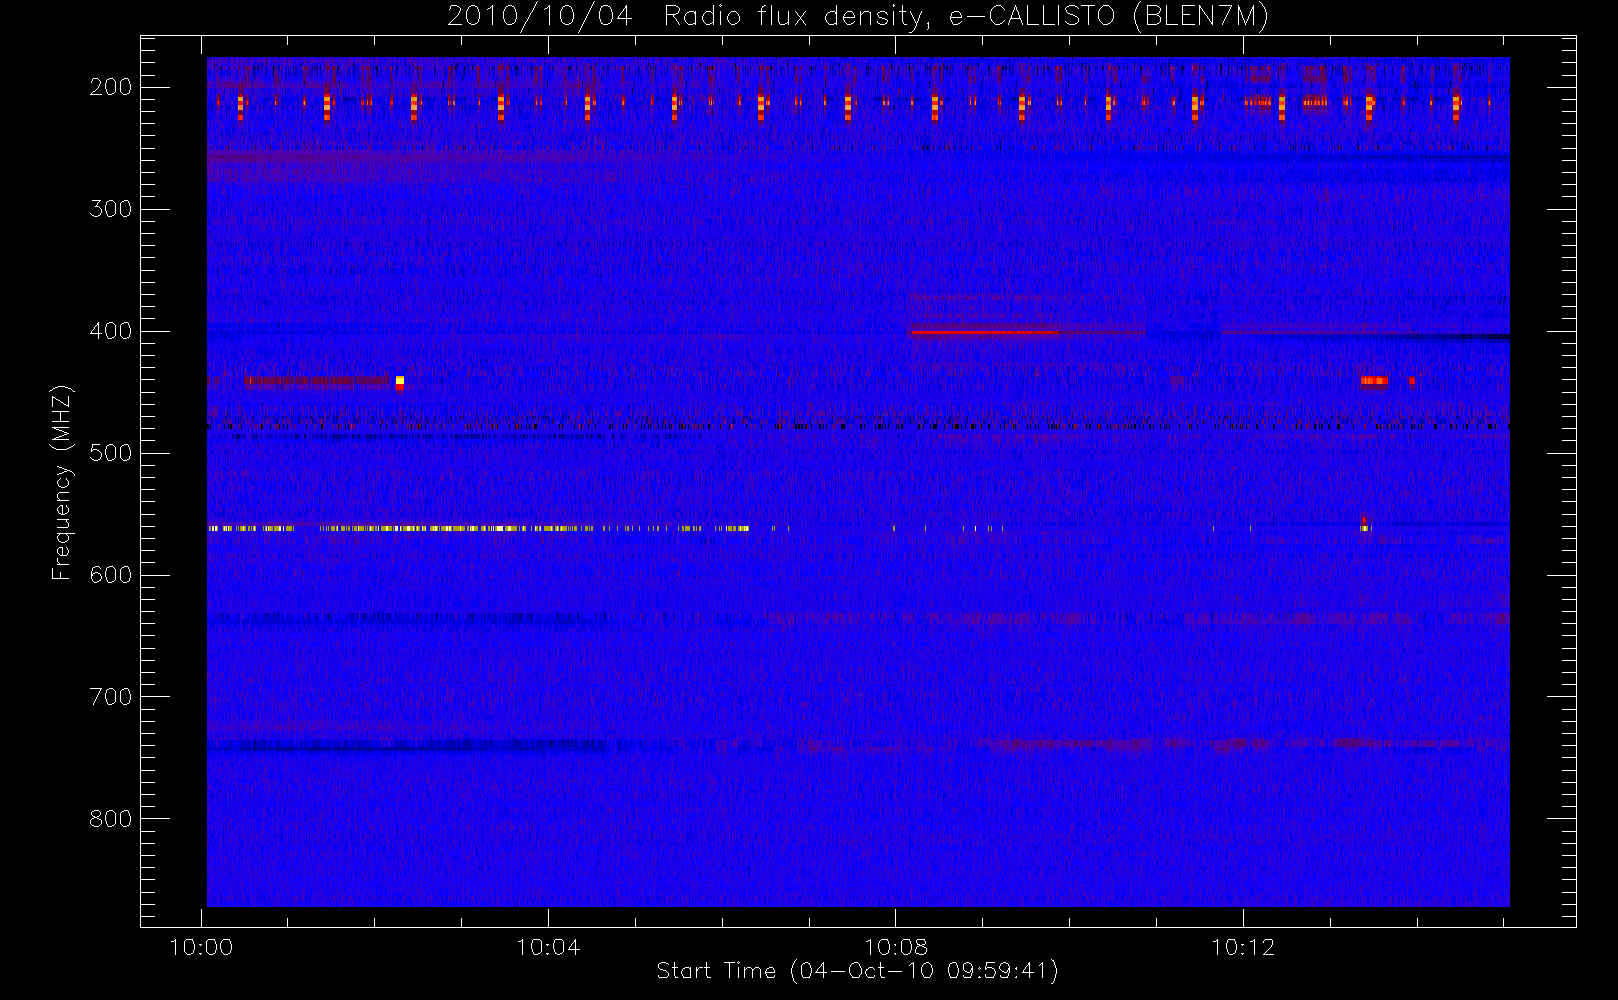
Task: Click the yellow-white burst pixel near 440 MHz
Action: click(x=400, y=380)
